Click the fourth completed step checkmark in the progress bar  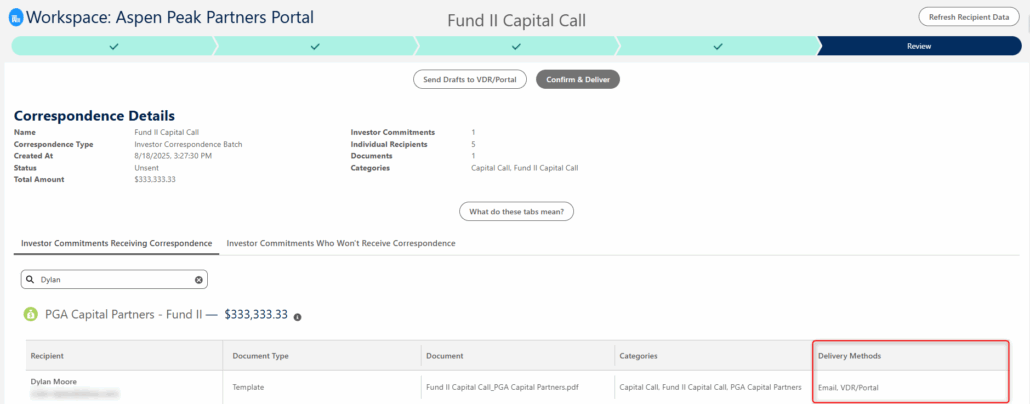pyautogui.click(x=718, y=46)
